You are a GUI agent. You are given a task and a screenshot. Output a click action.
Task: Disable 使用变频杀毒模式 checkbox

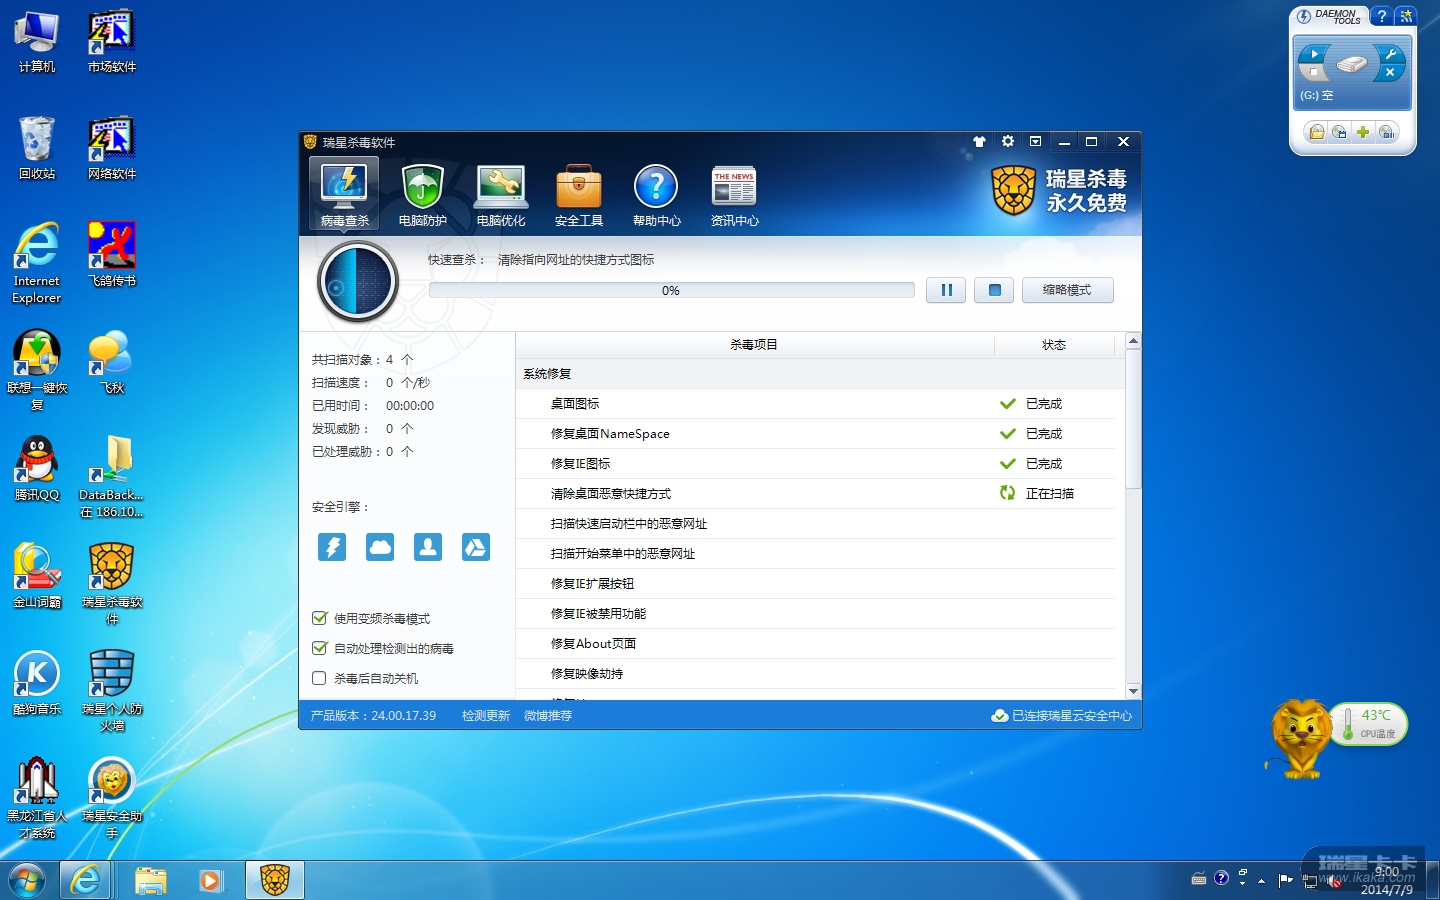click(x=320, y=618)
